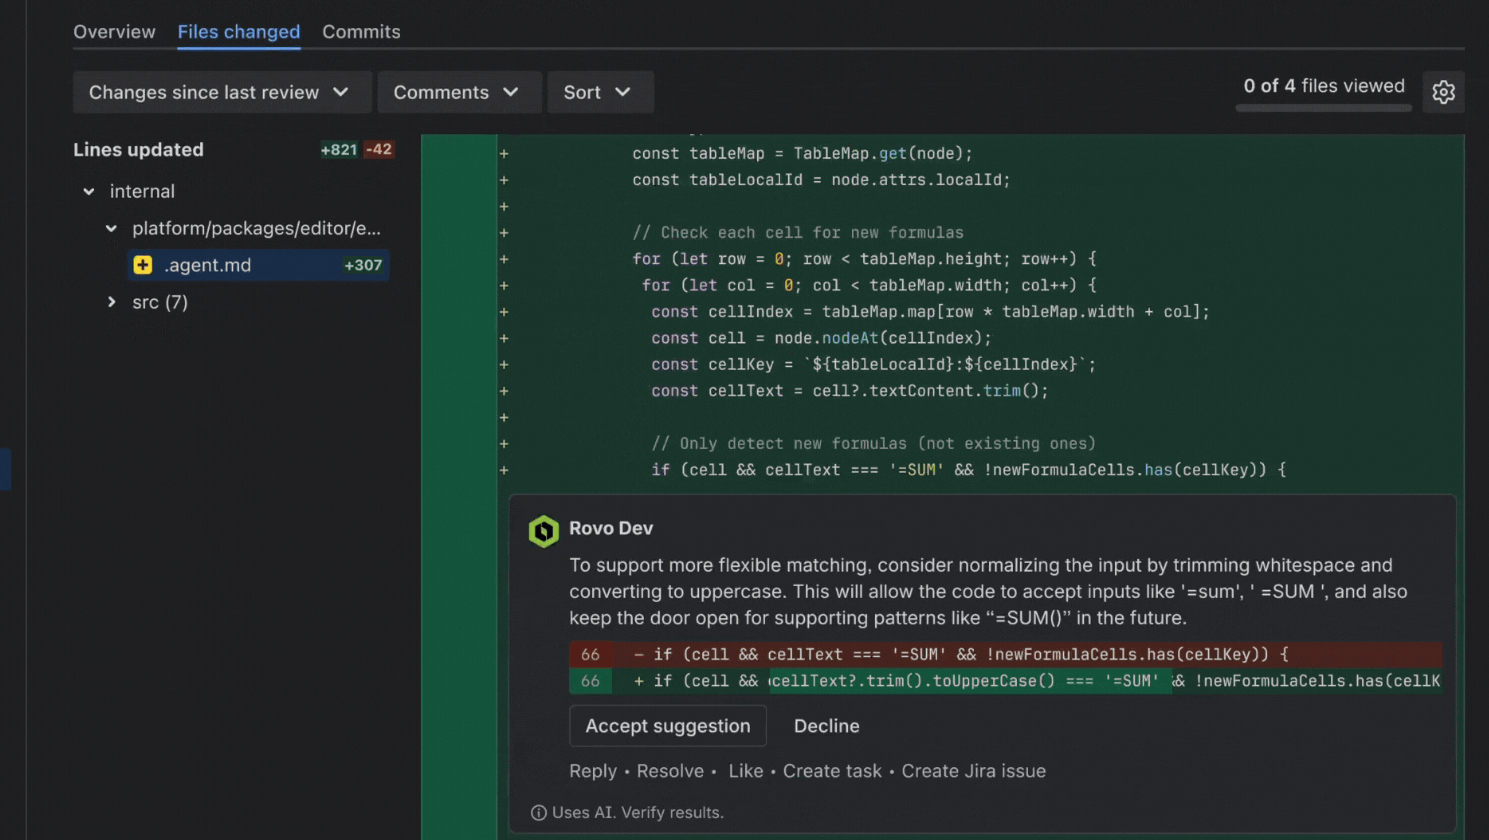Click the Rovo Dev avatar icon
Screen dimensions: 1489x840
click(x=544, y=531)
